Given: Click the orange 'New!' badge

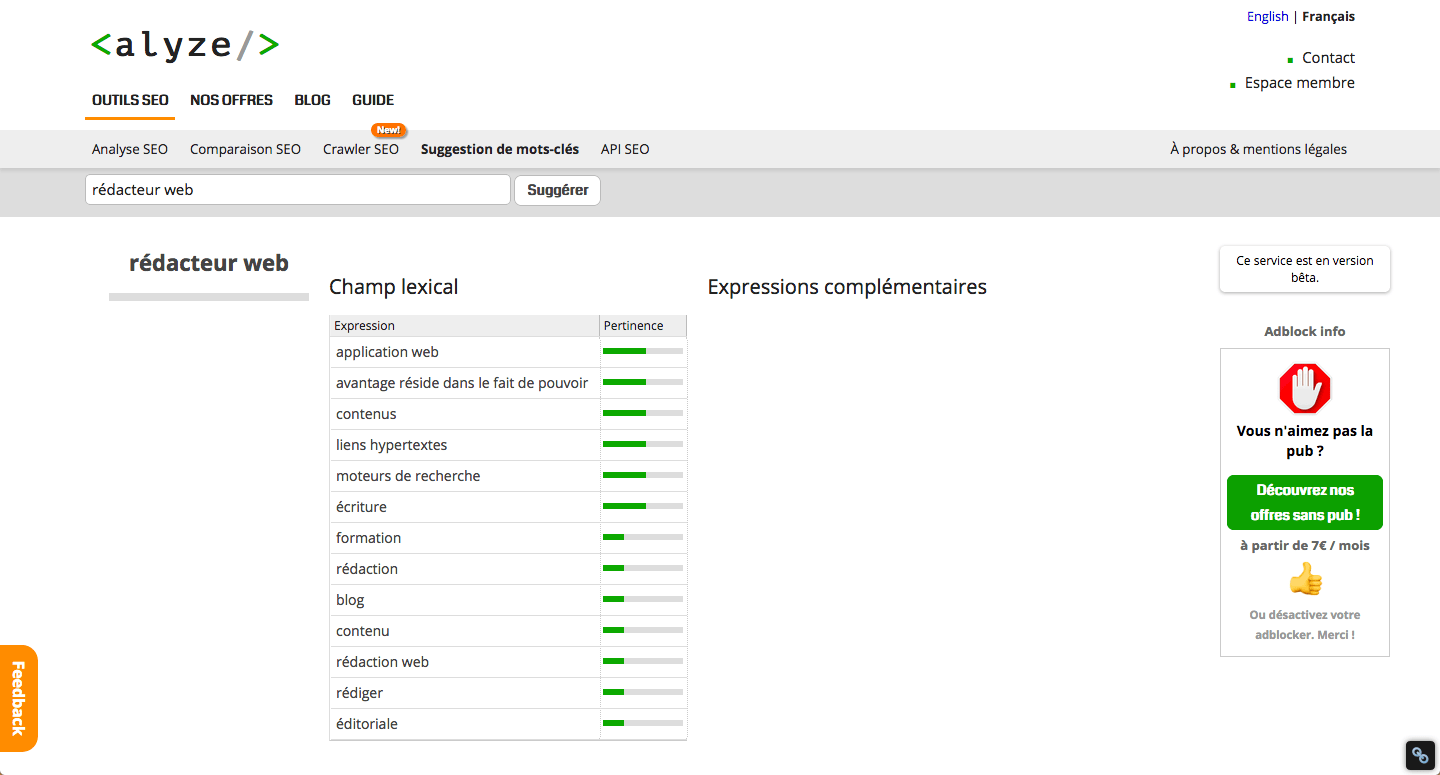Looking at the screenshot, I should click(x=388, y=130).
